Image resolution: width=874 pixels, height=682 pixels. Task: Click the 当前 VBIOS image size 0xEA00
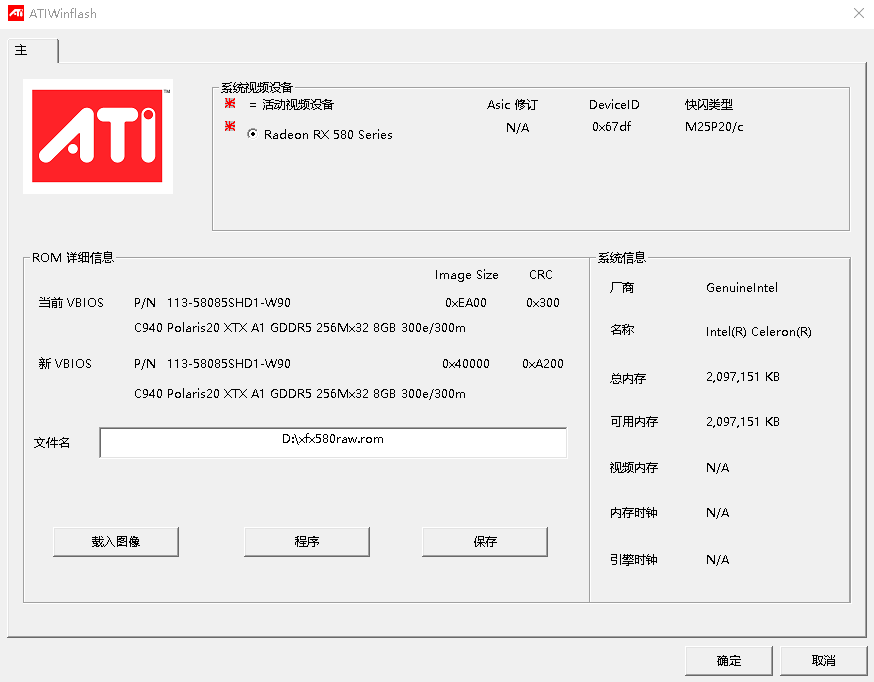[466, 303]
